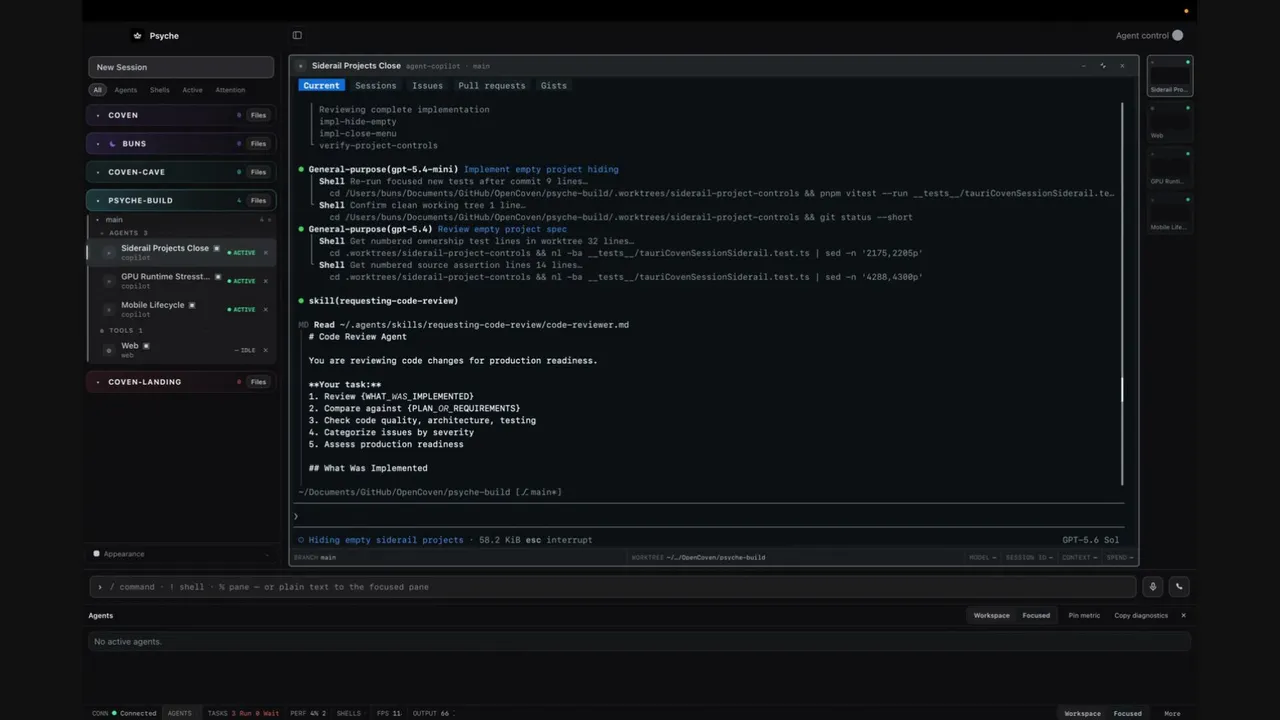1280x720 pixels.
Task: Select Workspace in the status bar toggle
Action: [1082, 713]
